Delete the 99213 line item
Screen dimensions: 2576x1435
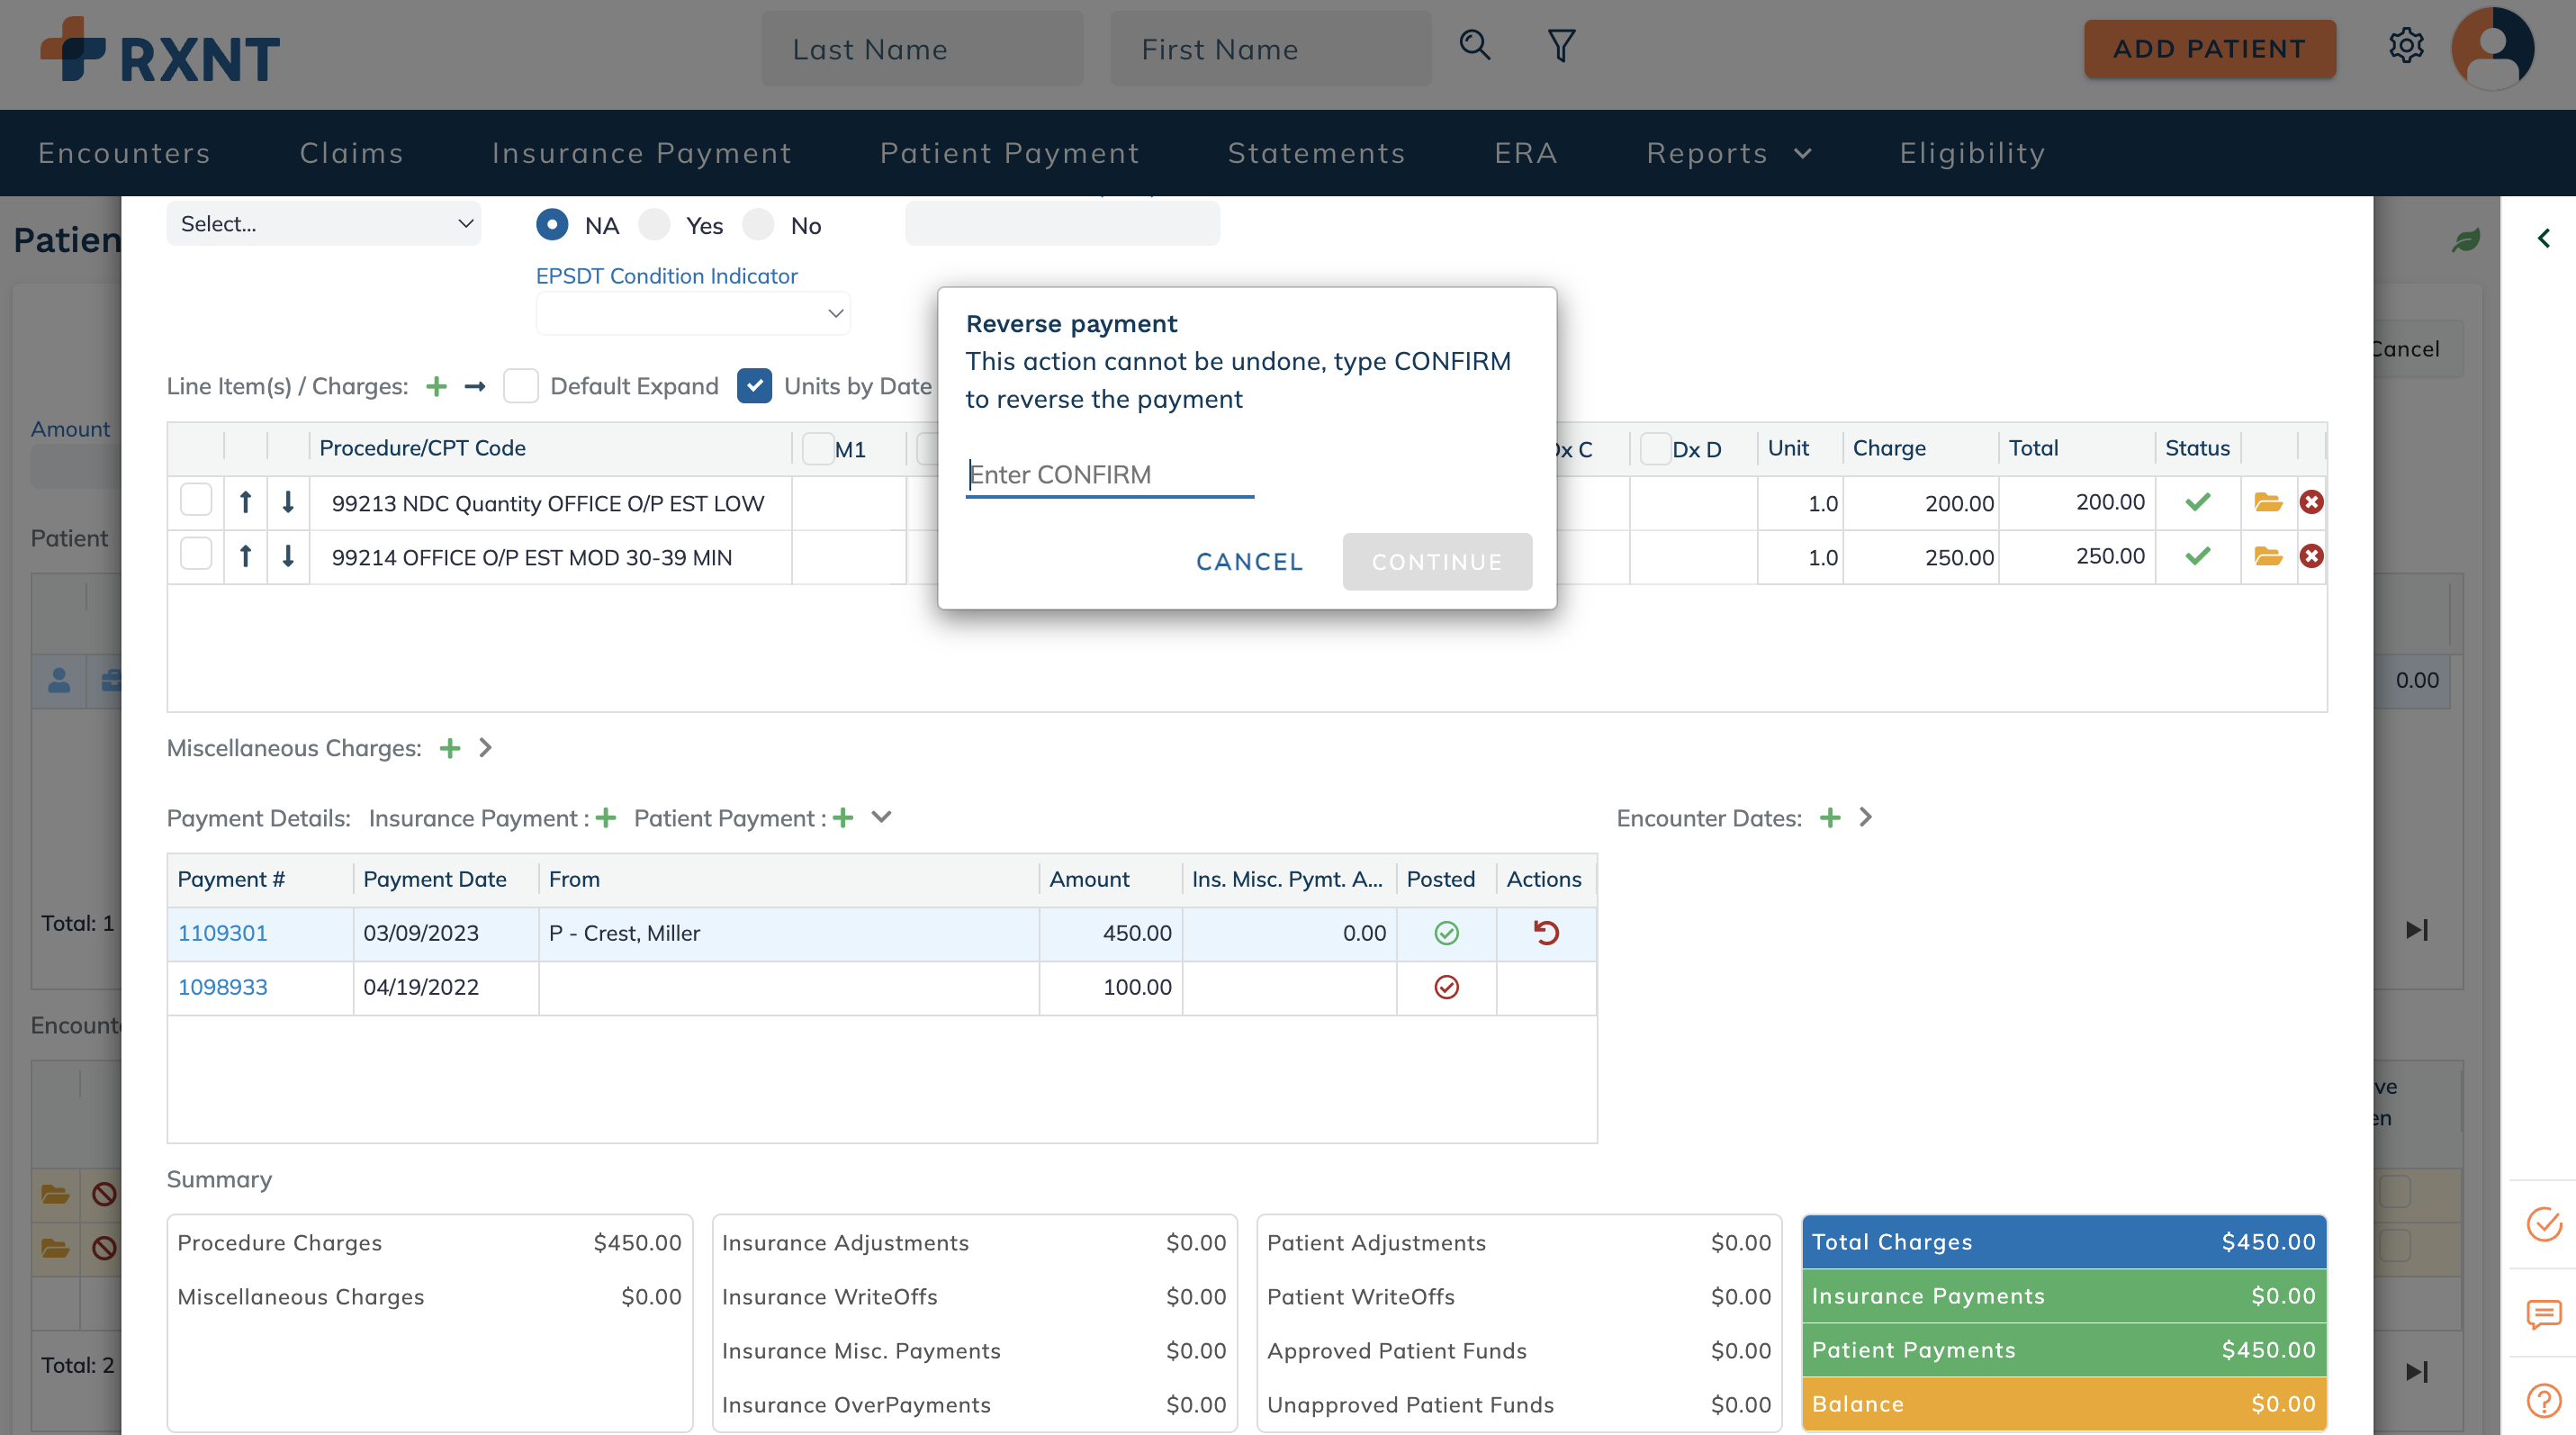pos(2311,502)
